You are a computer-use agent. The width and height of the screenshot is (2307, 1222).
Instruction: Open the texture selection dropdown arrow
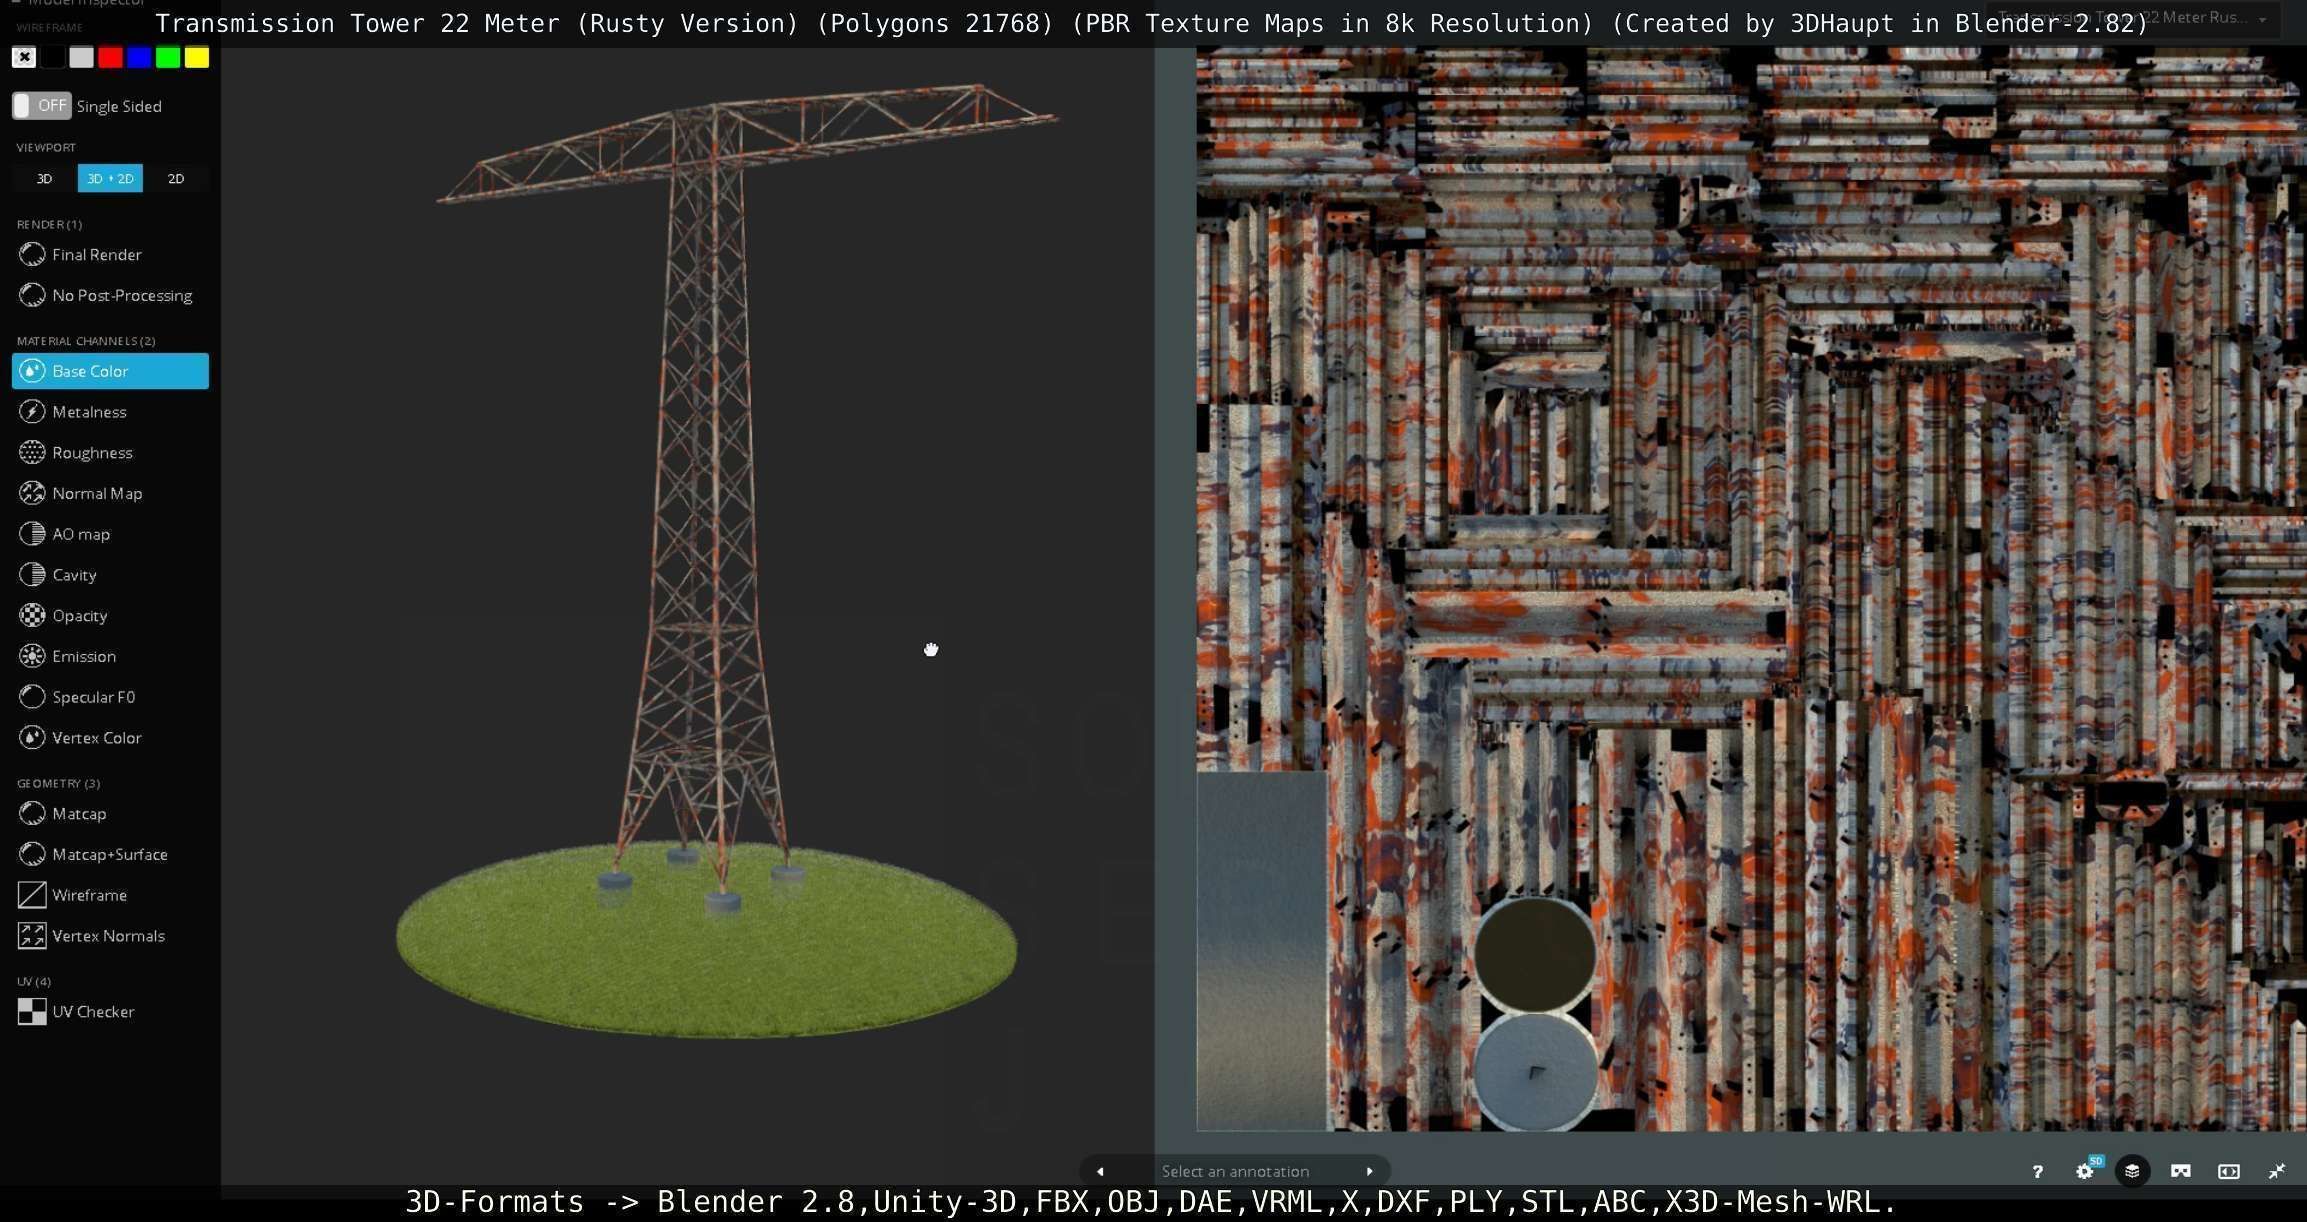click(x=2263, y=19)
